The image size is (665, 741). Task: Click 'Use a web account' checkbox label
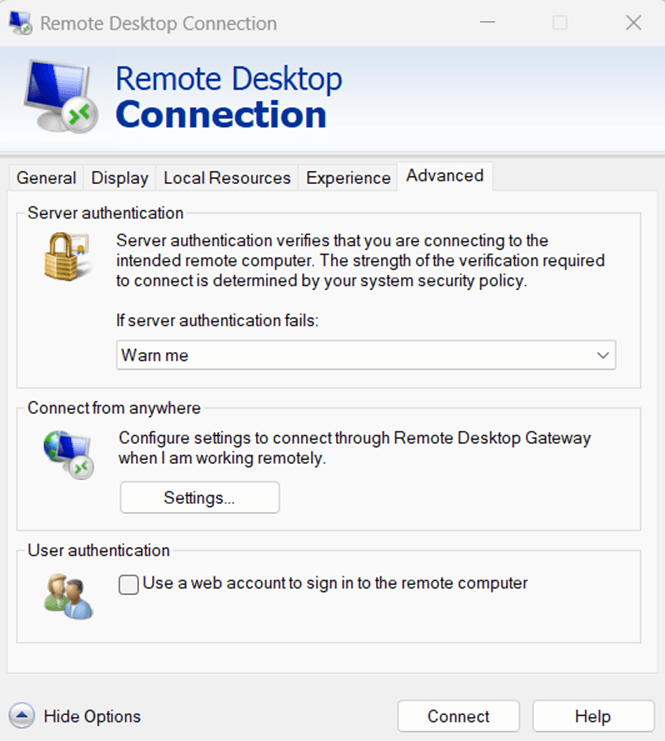tap(335, 583)
